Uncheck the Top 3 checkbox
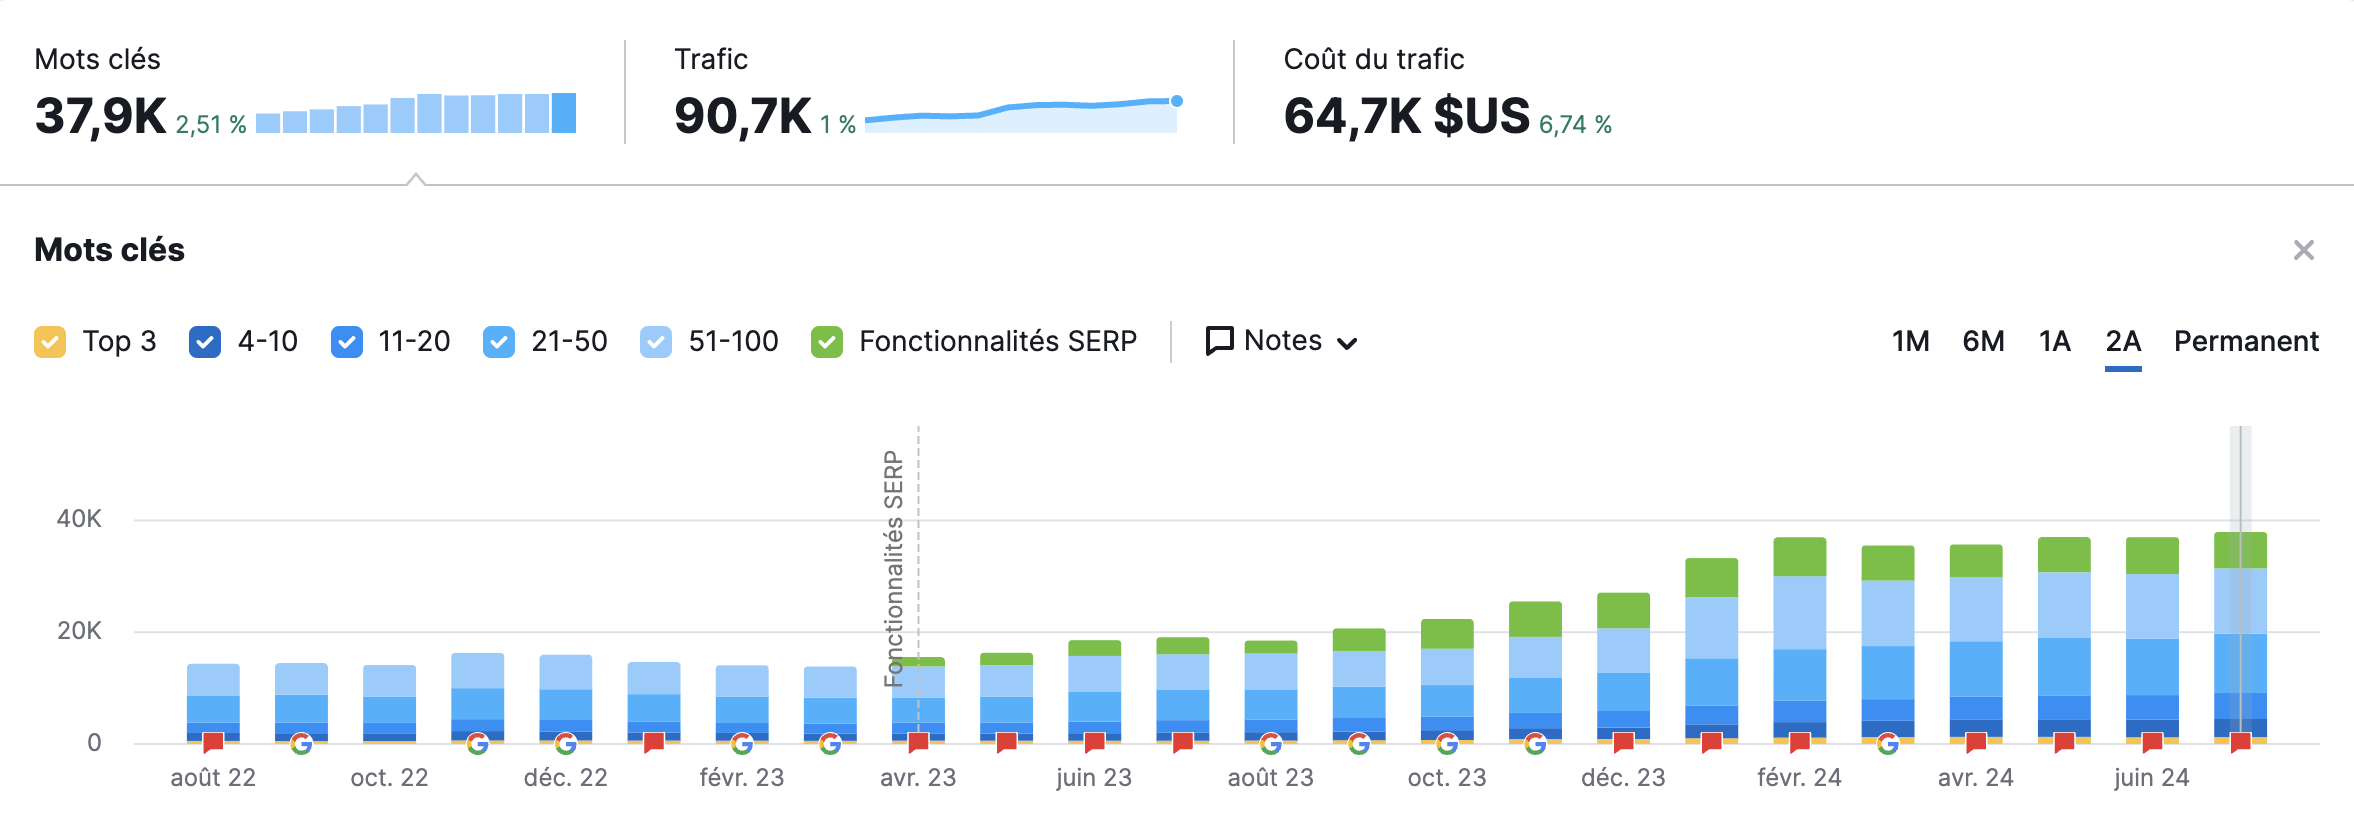The width and height of the screenshot is (2354, 834). 50,342
